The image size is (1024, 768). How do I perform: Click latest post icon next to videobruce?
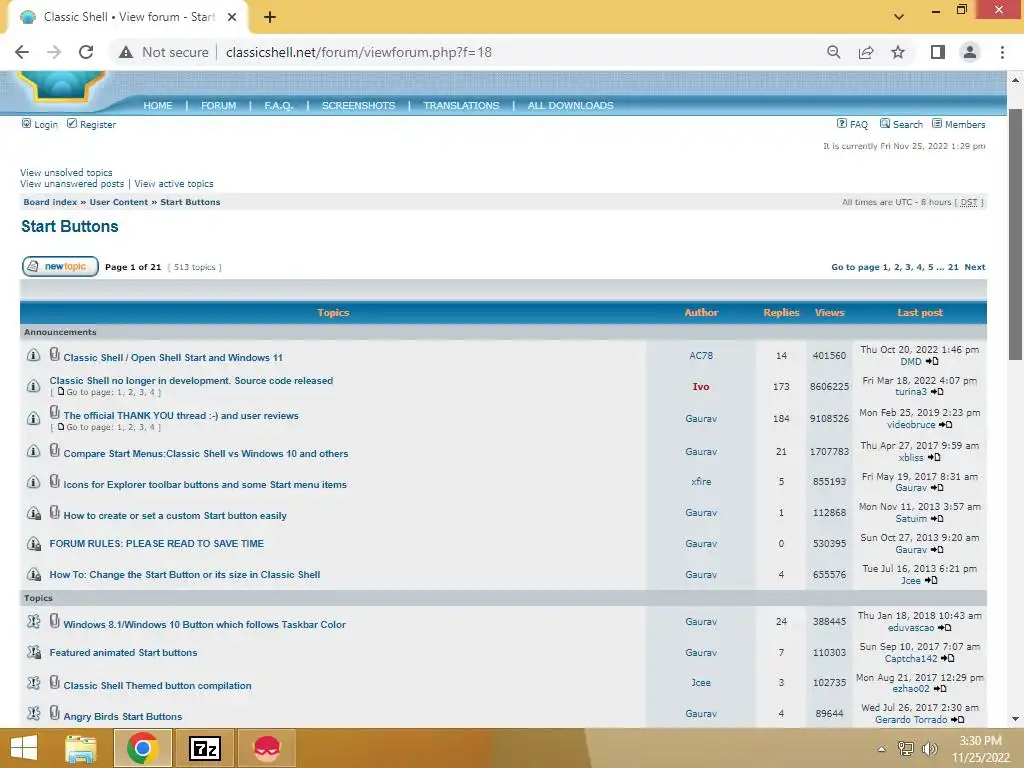pyautogui.click(x=945, y=424)
